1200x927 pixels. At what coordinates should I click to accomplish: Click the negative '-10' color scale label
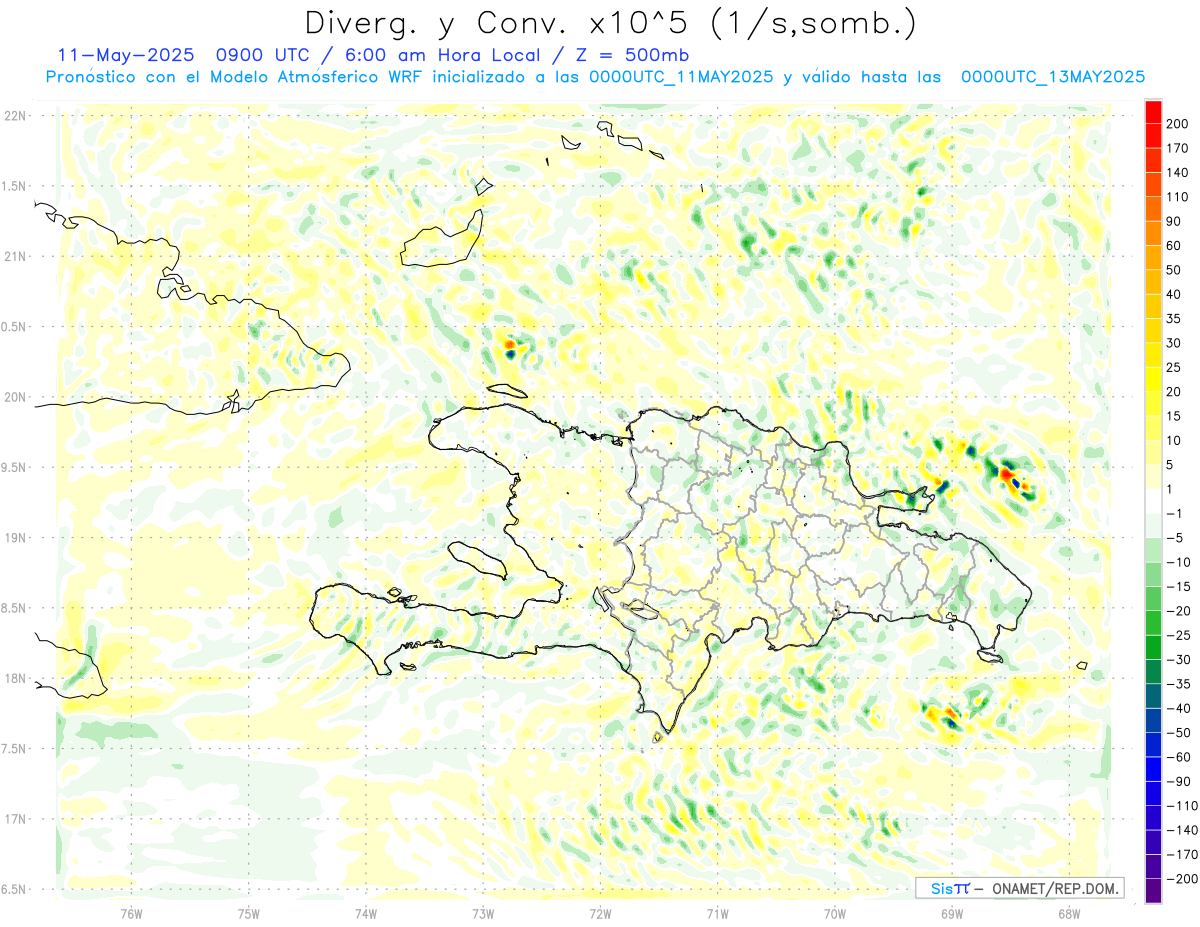point(1178,562)
